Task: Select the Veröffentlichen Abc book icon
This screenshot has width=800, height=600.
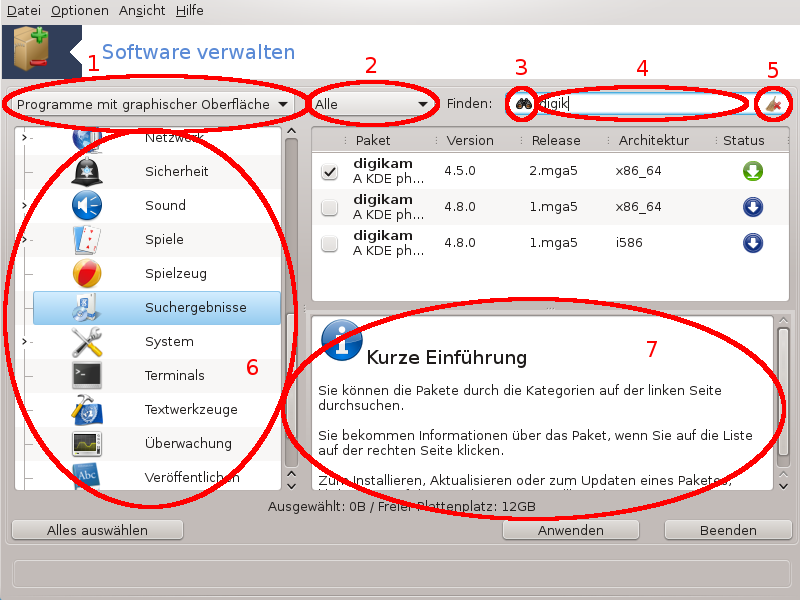Action: [87, 477]
